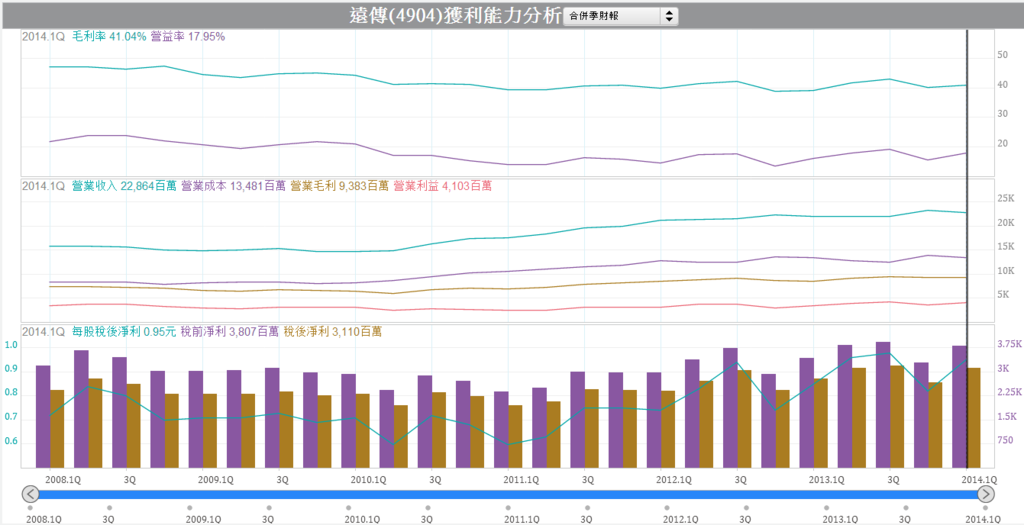Click the 750 label on profit chart axis
This screenshot has height=525, width=1024.
point(1005,441)
